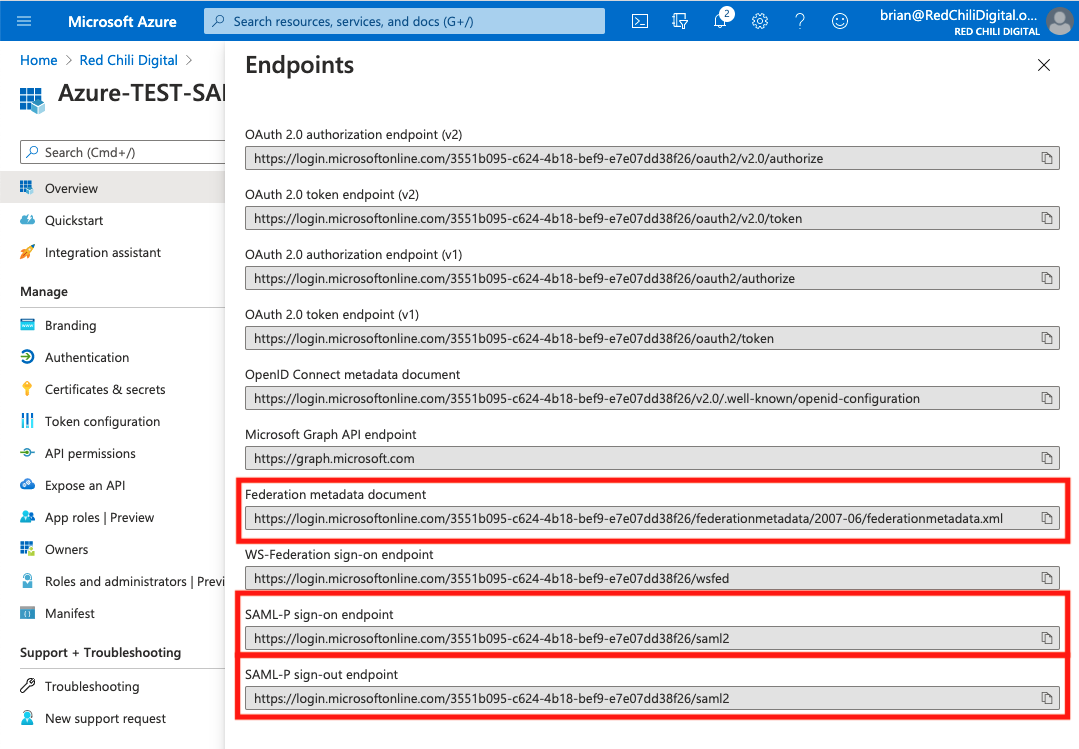Click the account avatar picture
The height and width of the screenshot is (749, 1079).
pos(1059,21)
